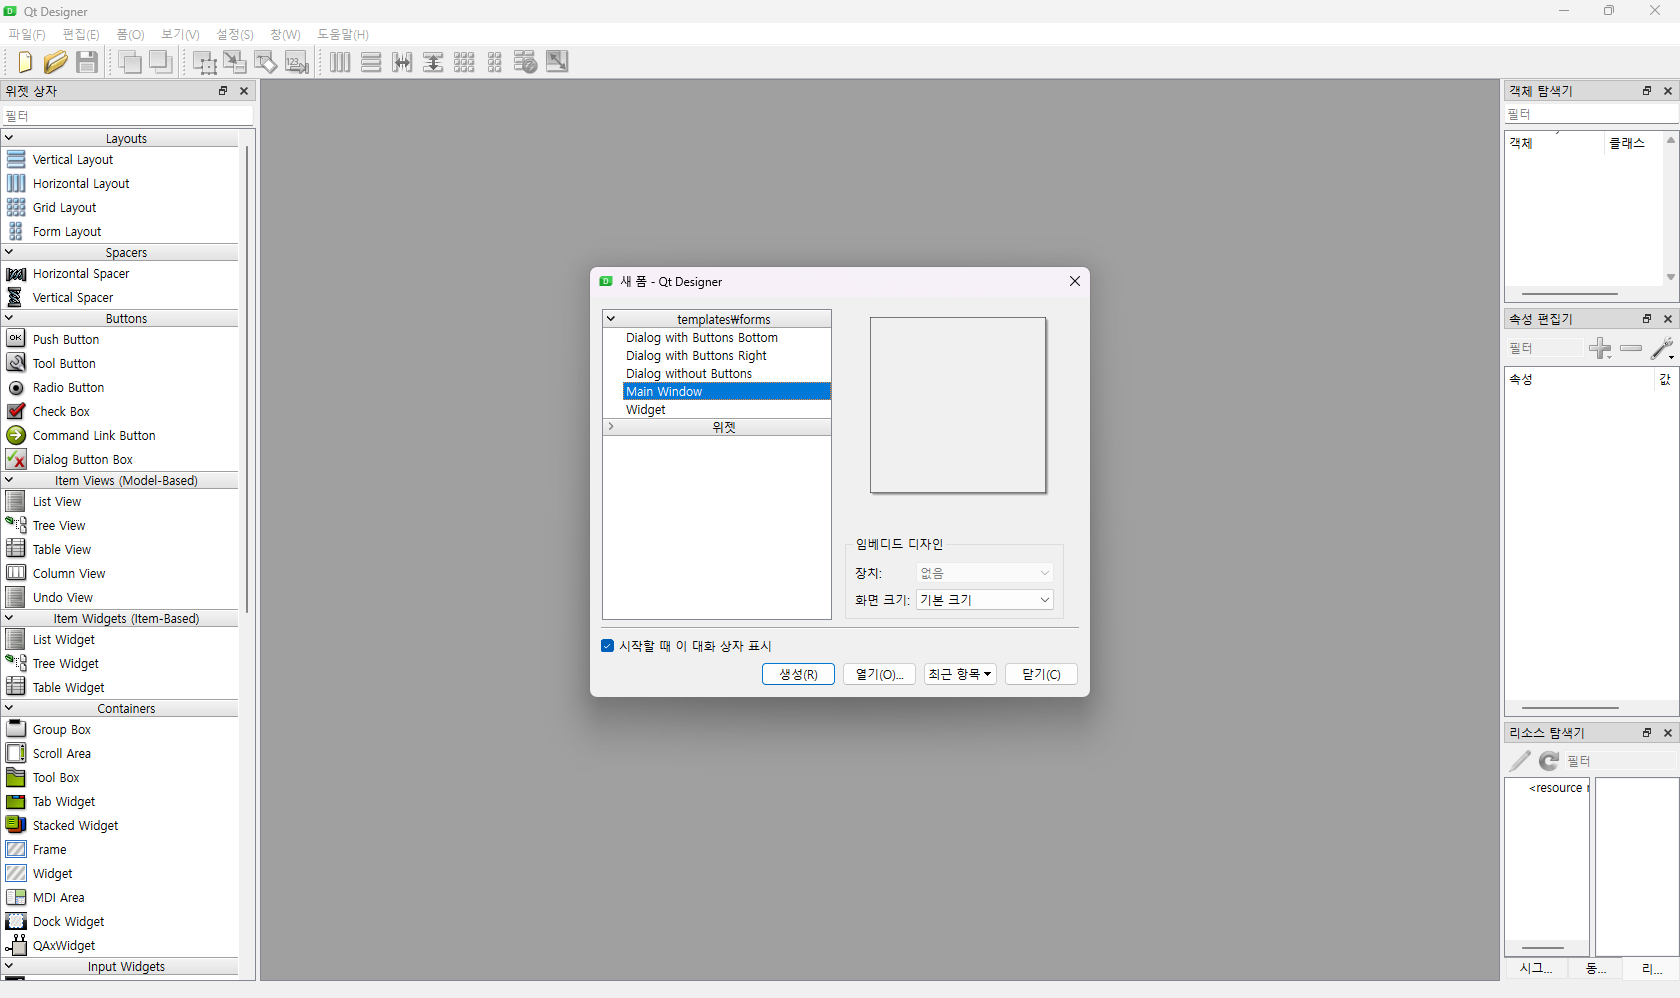Click the add dynamic property plus icon
Screen dimensions: 1680x998
coord(1600,348)
